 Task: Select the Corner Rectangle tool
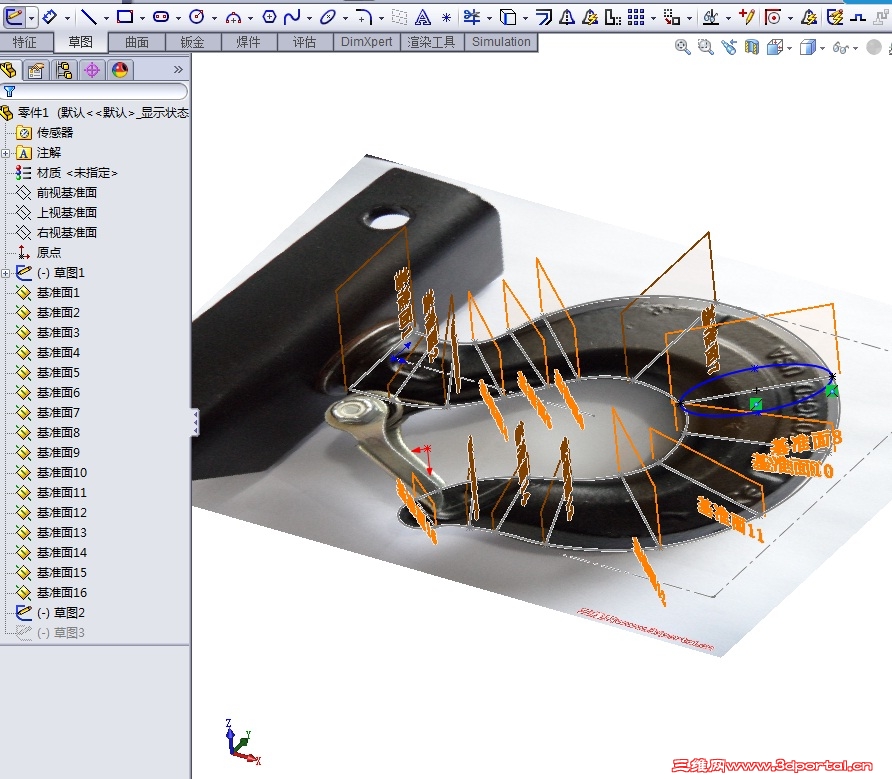point(125,17)
